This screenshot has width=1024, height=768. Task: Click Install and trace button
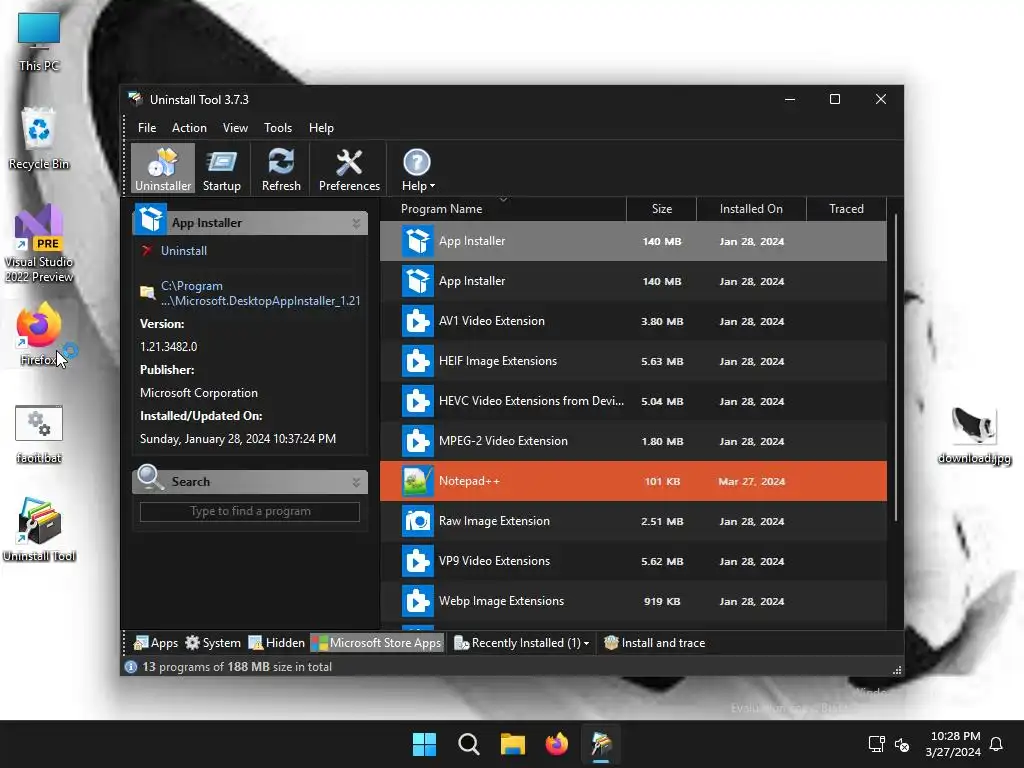coord(654,643)
